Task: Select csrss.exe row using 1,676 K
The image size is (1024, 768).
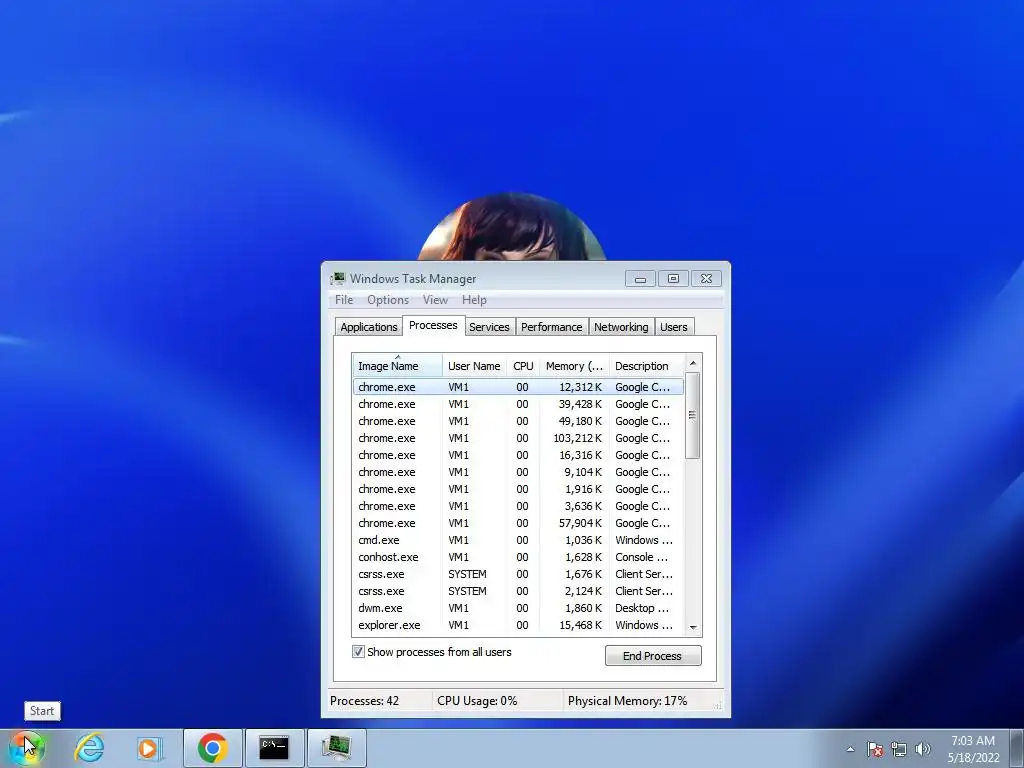Action: tap(519, 574)
